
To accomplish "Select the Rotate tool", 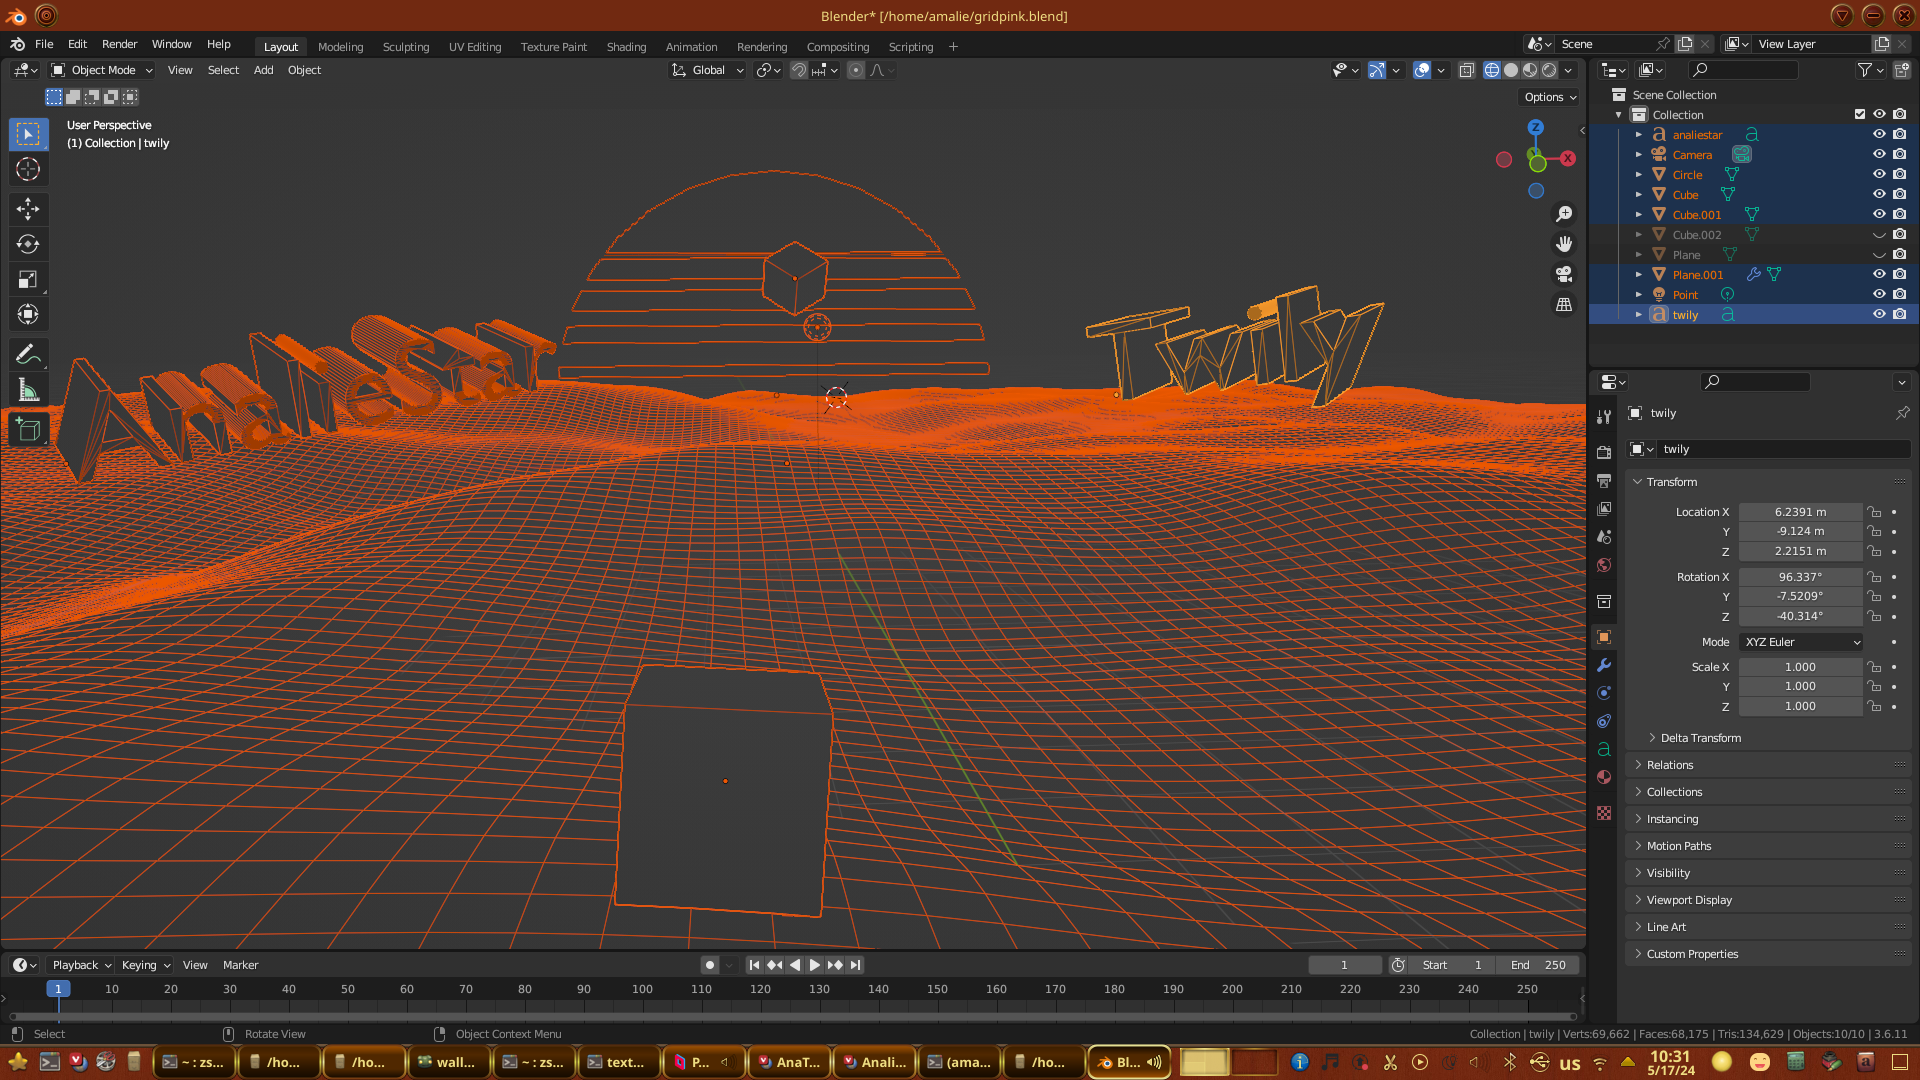I will (28, 244).
